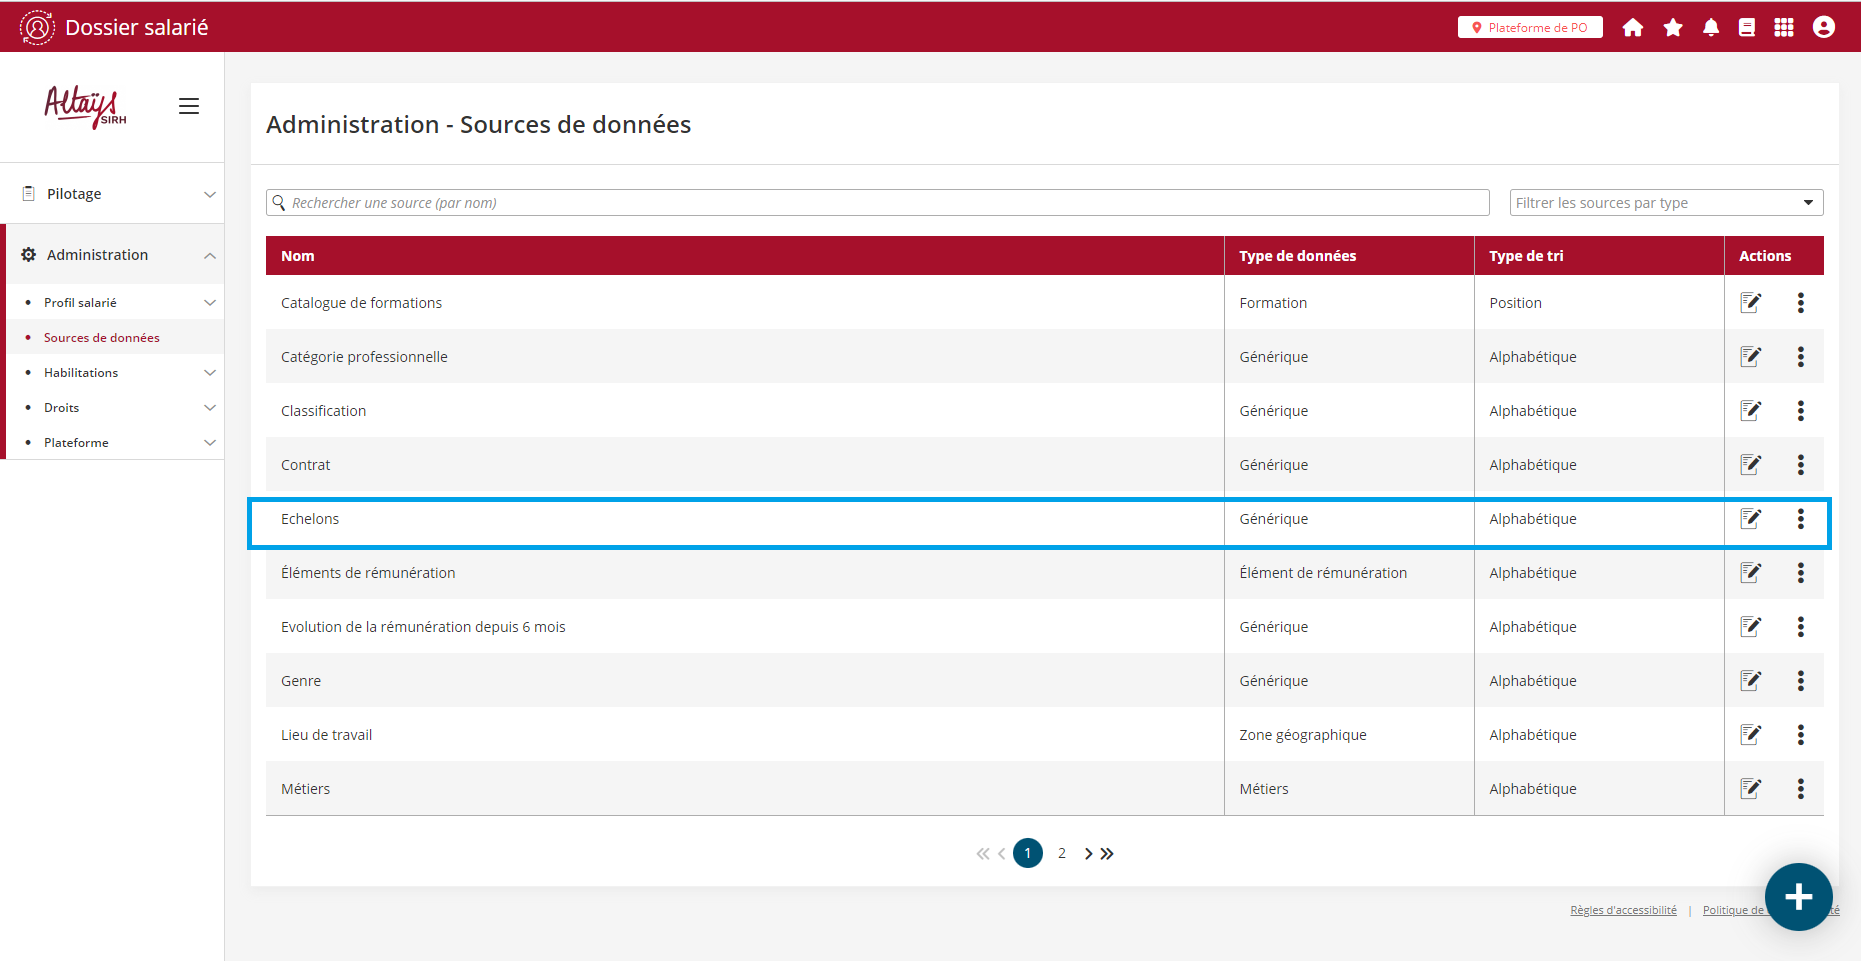Go to page 2 of results
The width and height of the screenshot is (1861, 961).
click(x=1061, y=853)
